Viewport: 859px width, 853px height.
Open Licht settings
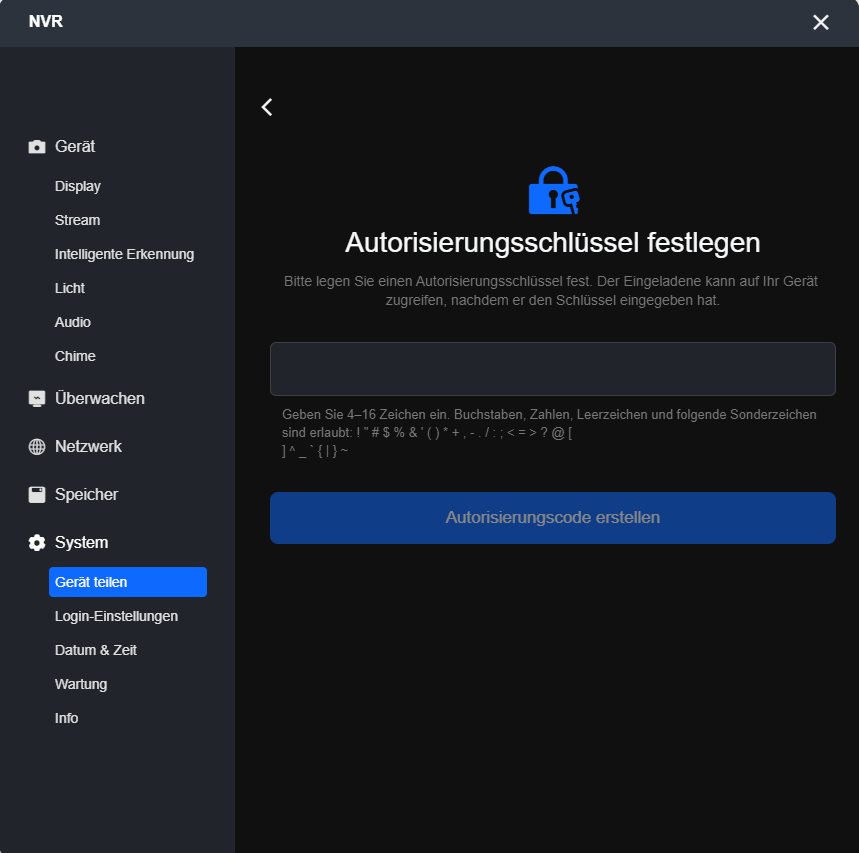coord(70,288)
